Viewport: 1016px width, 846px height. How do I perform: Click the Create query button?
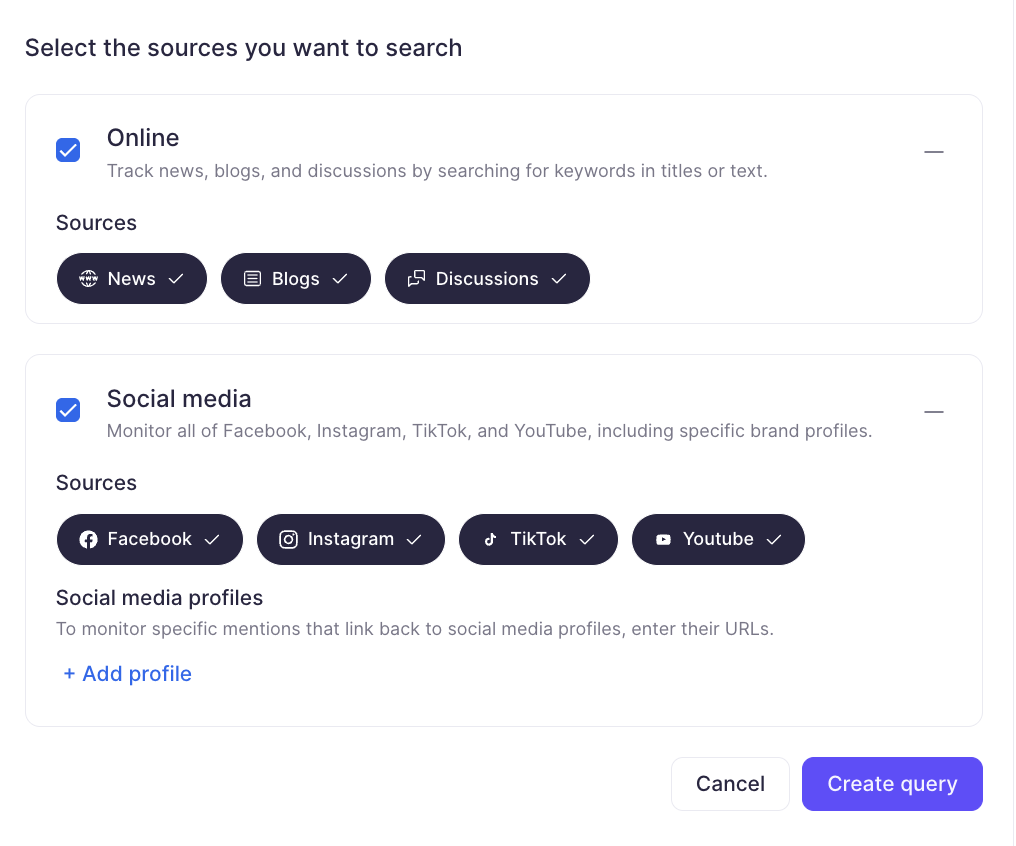[891, 784]
